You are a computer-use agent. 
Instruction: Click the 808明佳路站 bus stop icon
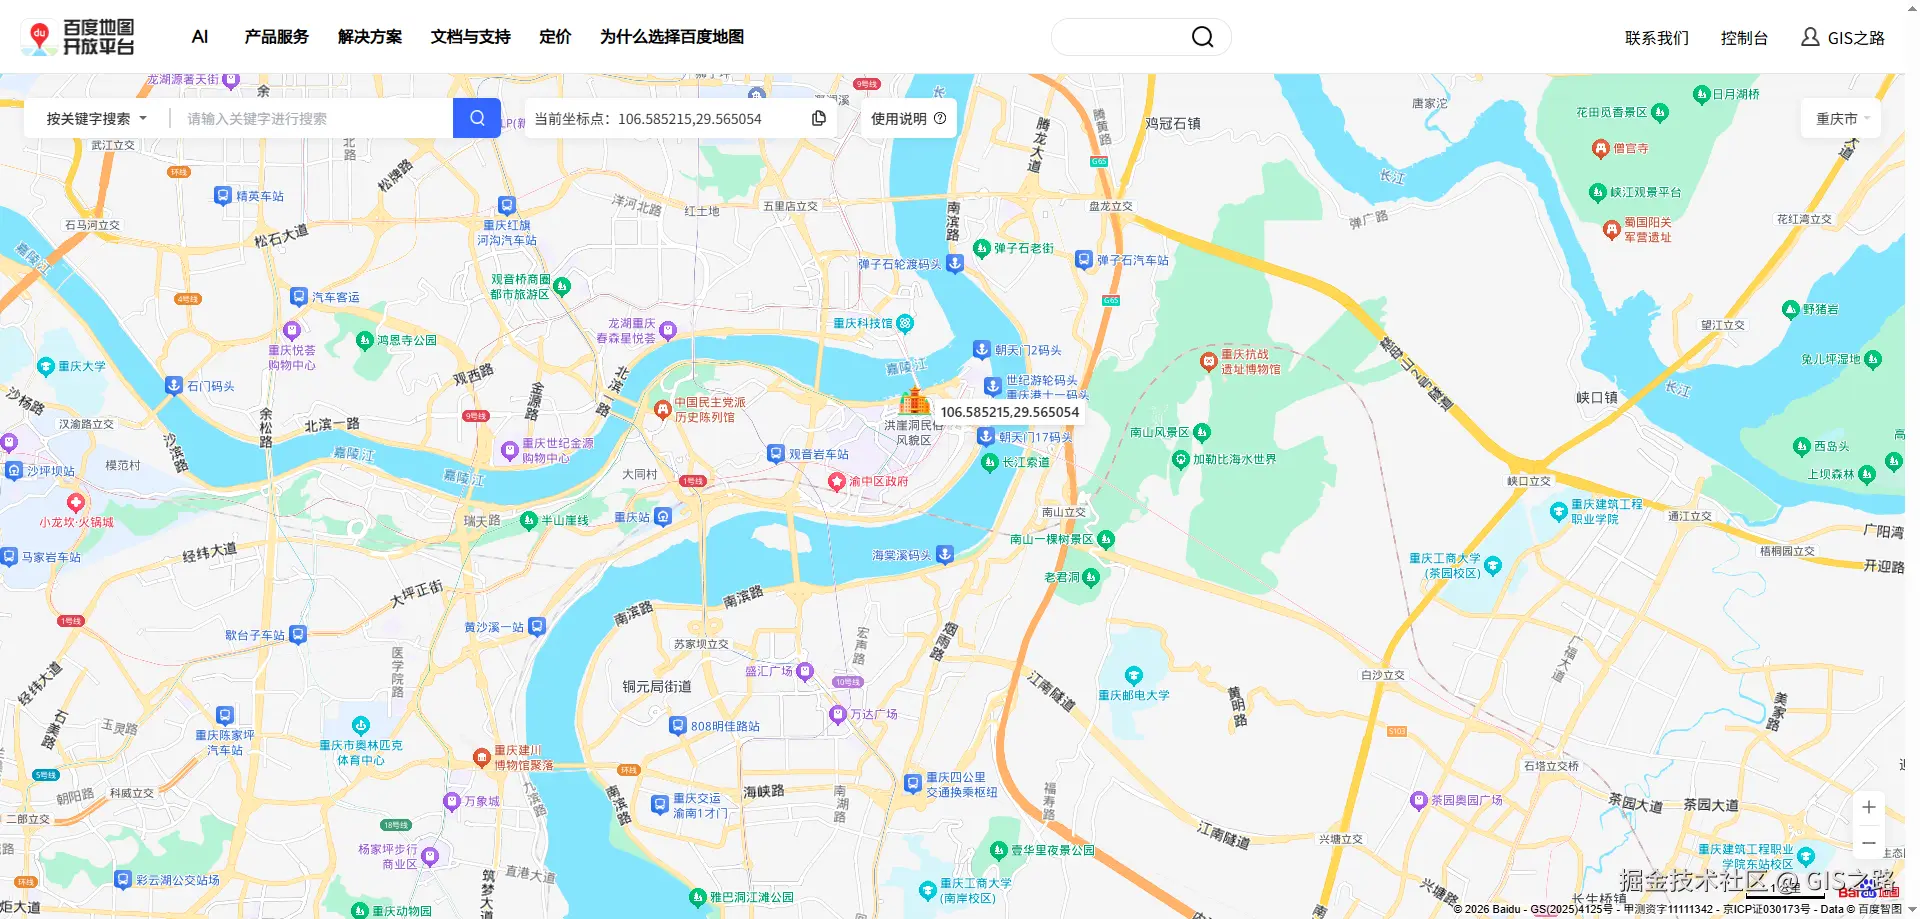pyautogui.click(x=678, y=726)
